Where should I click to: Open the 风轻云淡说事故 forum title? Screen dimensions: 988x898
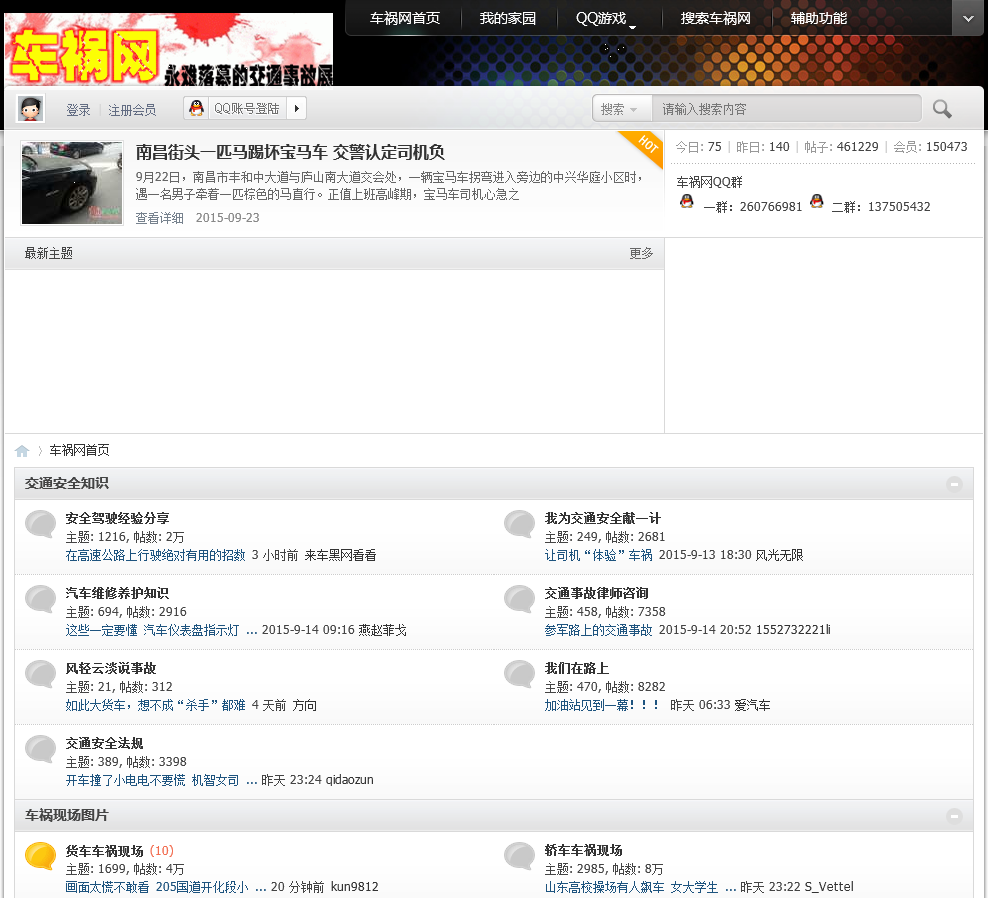[x=111, y=668]
